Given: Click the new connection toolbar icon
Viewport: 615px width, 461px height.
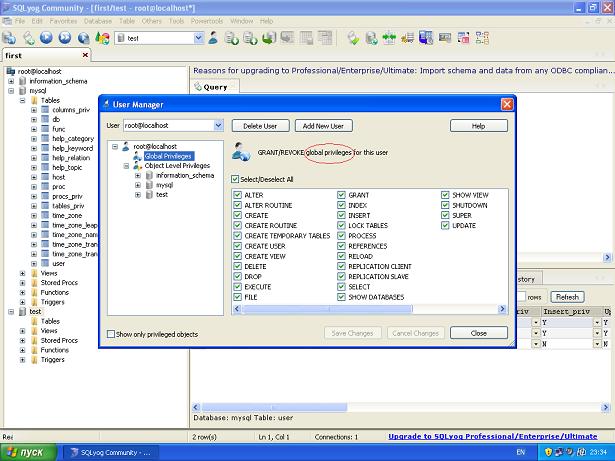Looking at the screenshot, I should 9,38.
